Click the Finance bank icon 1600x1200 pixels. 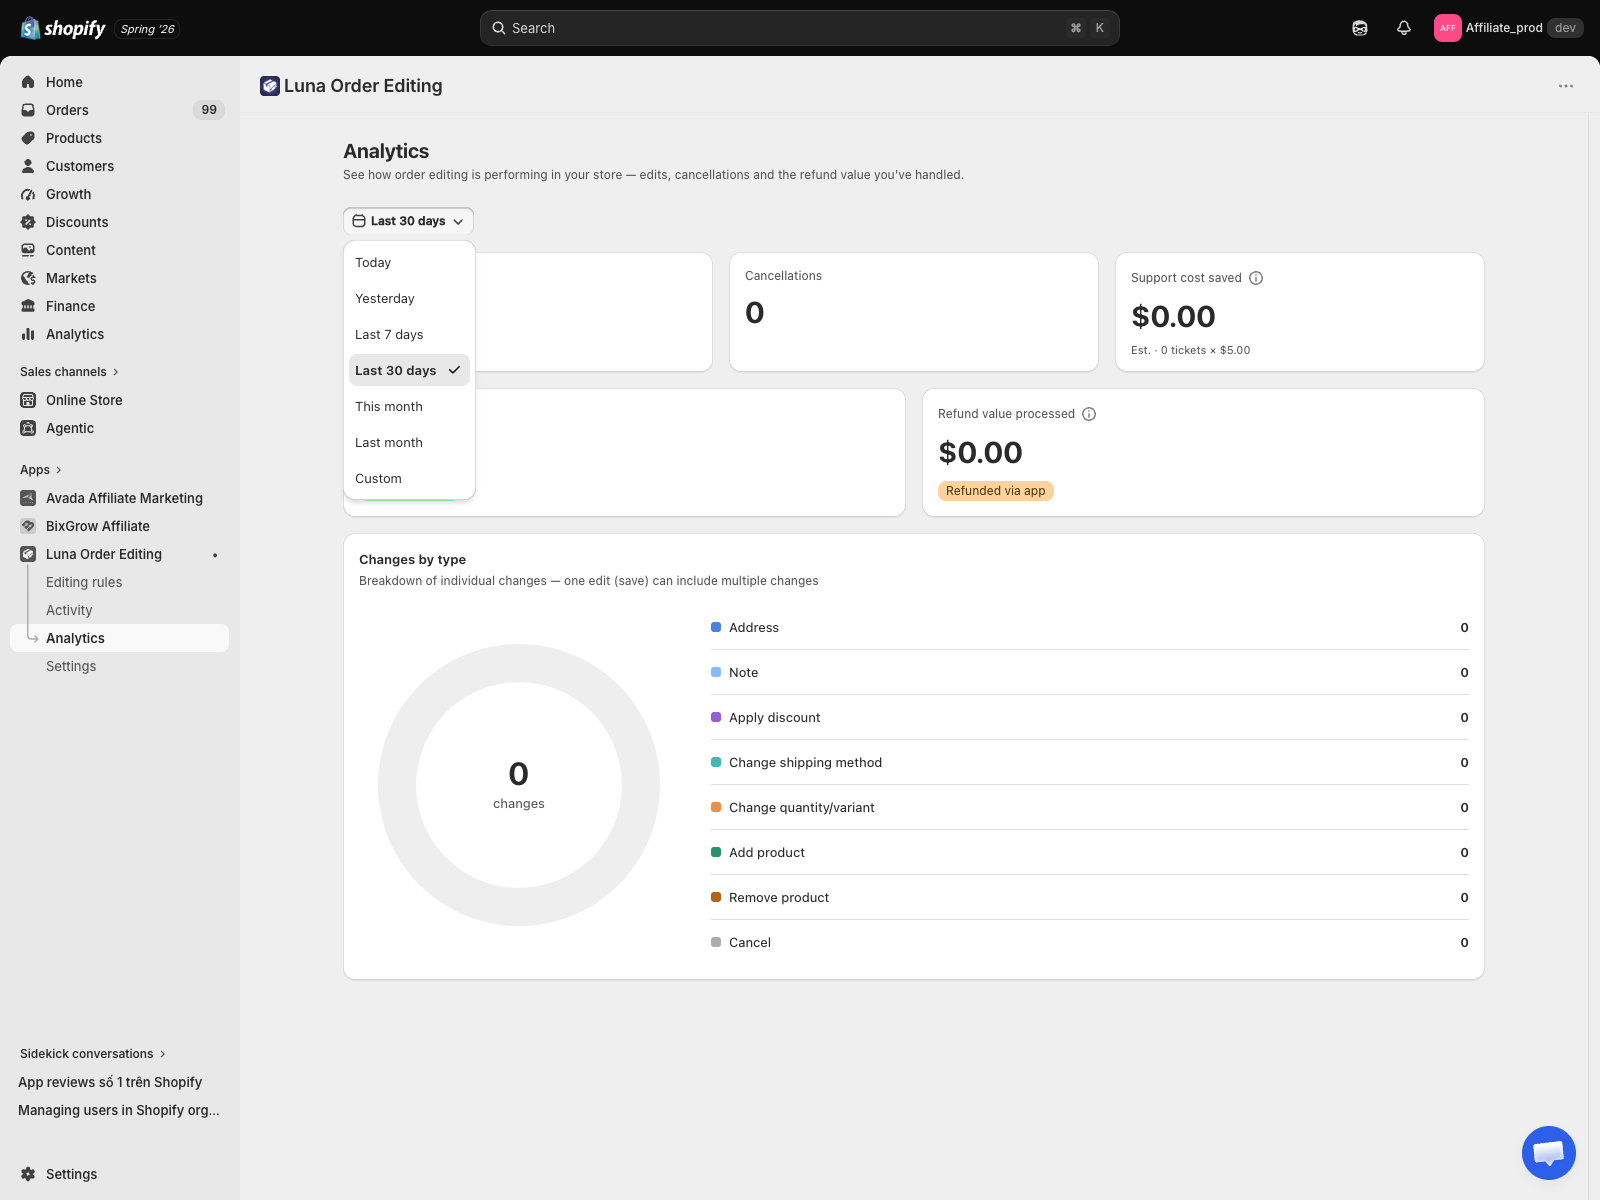pos(28,306)
